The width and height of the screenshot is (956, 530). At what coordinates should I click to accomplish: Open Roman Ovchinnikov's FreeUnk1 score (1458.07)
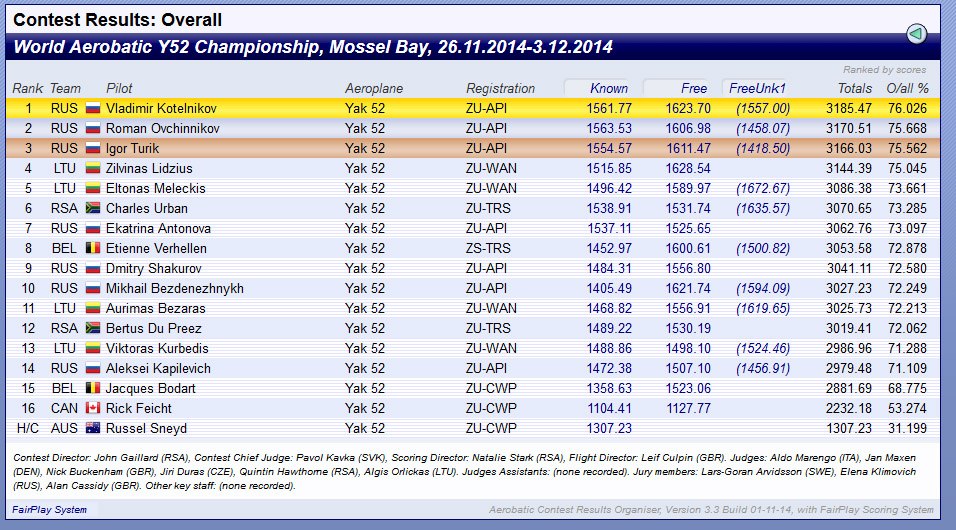763,129
